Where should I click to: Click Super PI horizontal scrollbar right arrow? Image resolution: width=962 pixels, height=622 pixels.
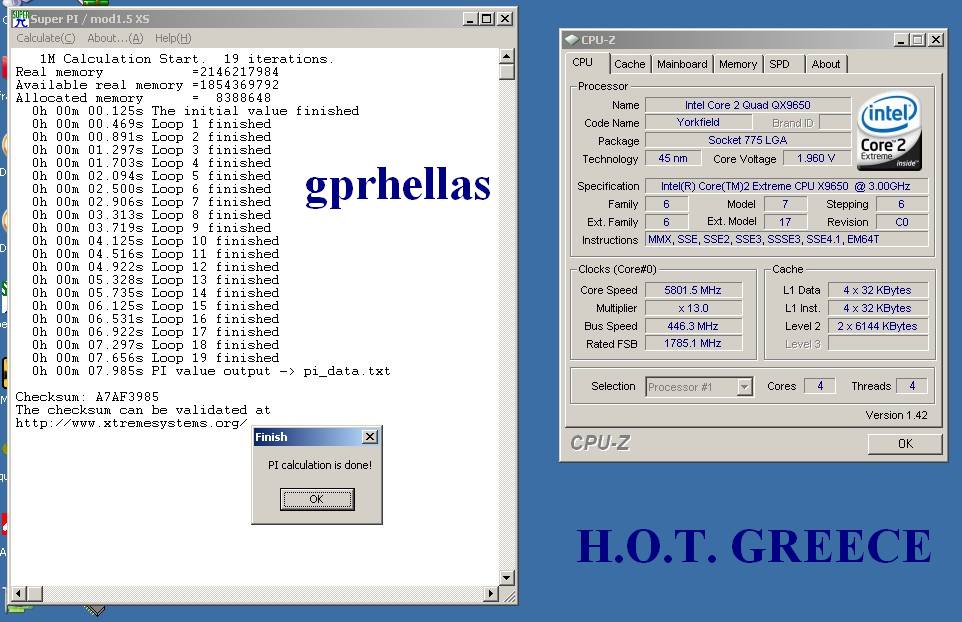[490, 593]
